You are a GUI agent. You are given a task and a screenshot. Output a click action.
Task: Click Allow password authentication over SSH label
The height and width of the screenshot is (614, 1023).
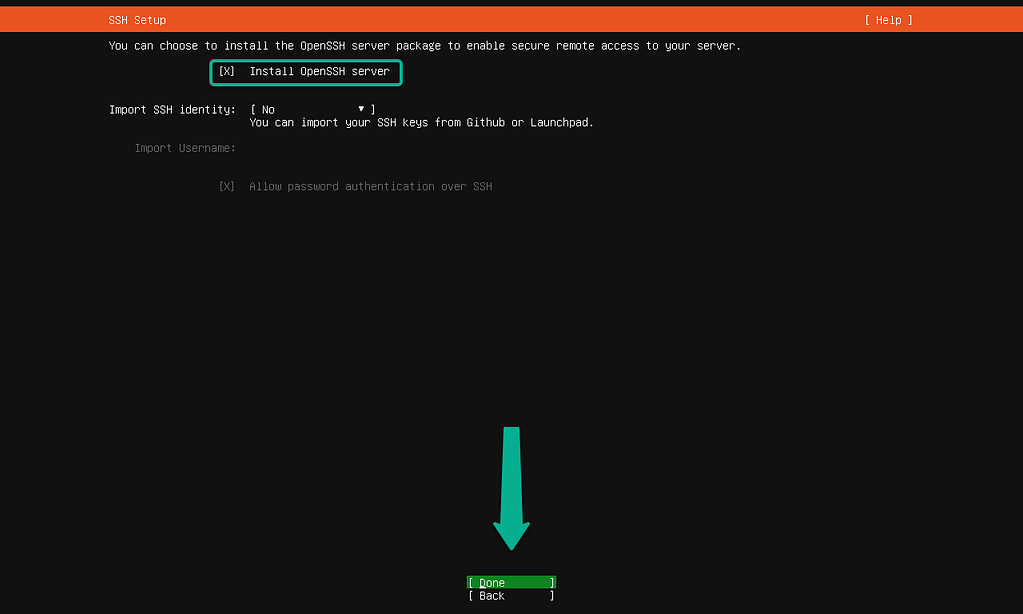pos(370,187)
